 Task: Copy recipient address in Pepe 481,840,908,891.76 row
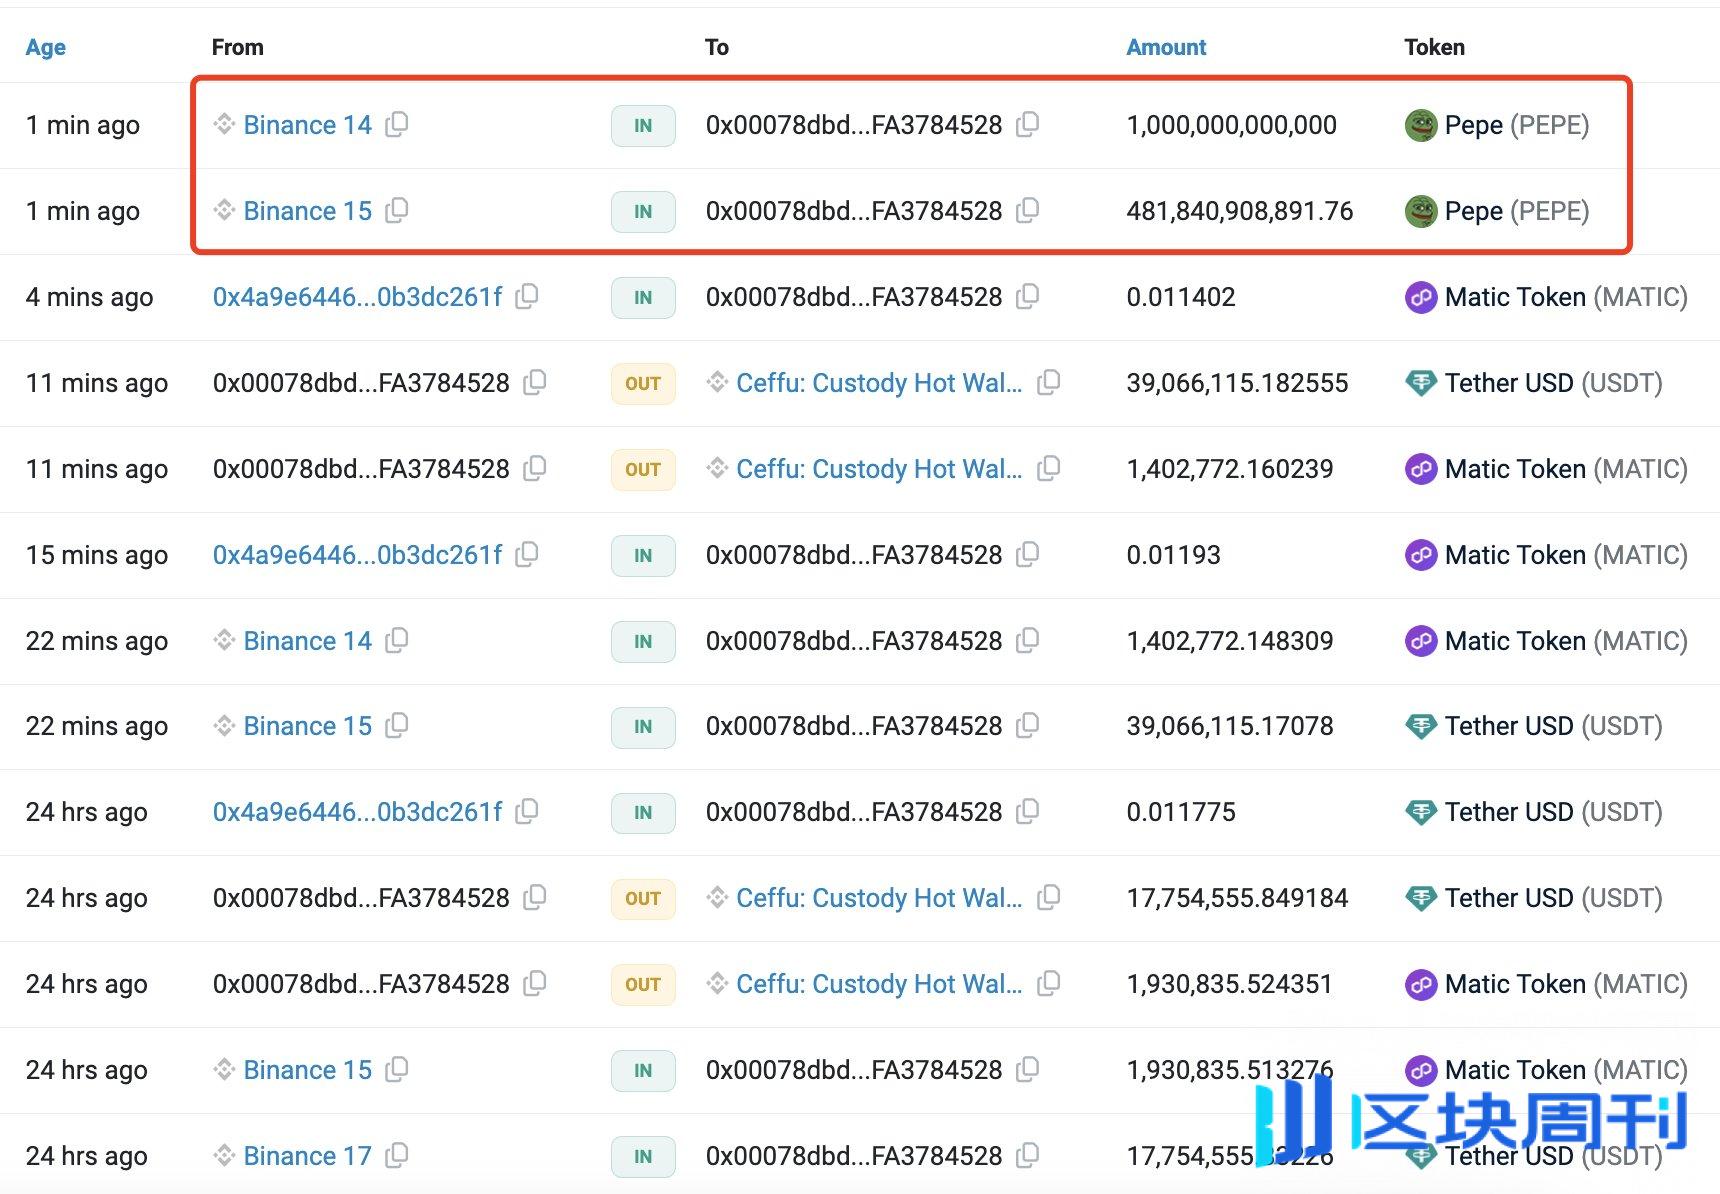tap(1028, 211)
